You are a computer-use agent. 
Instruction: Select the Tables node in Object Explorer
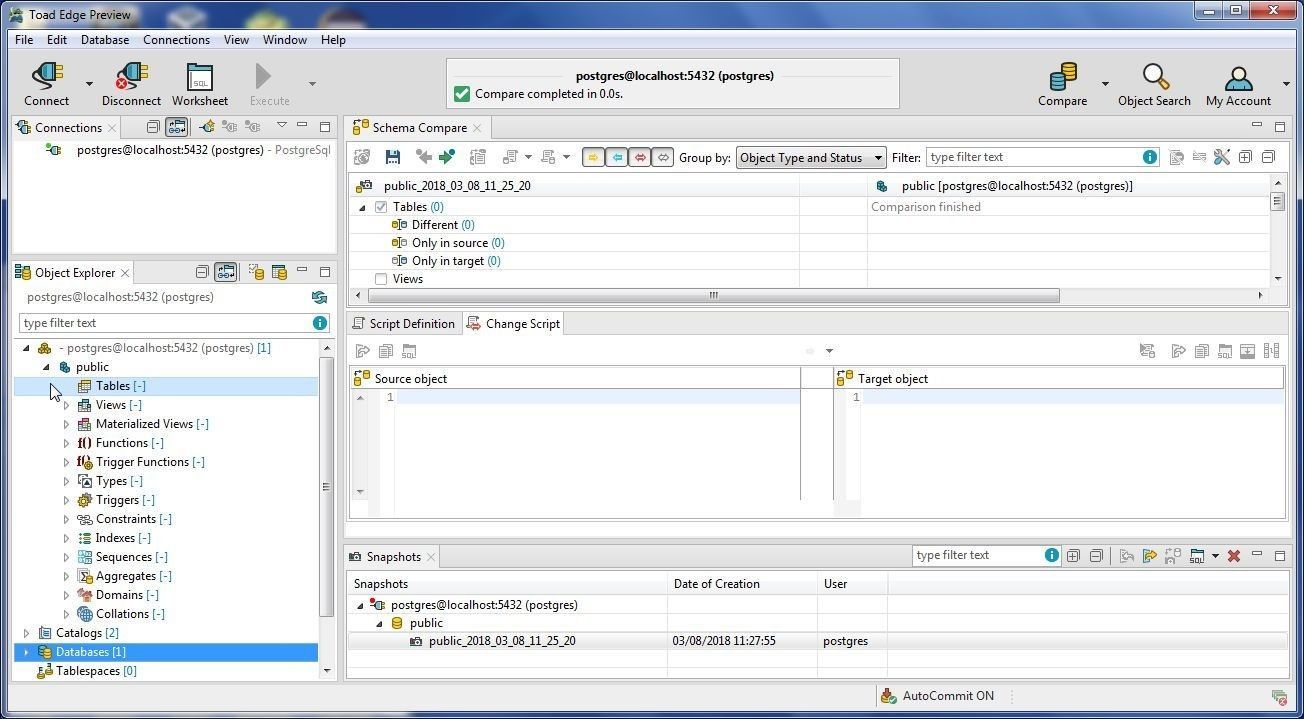pyautogui.click(x=112, y=386)
